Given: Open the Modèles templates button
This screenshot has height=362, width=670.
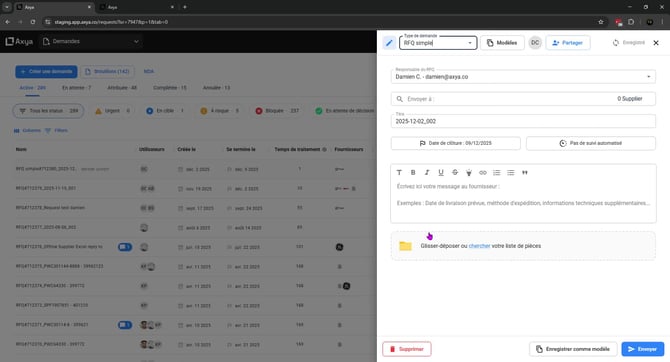Looking at the screenshot, I should coord(502,43).
